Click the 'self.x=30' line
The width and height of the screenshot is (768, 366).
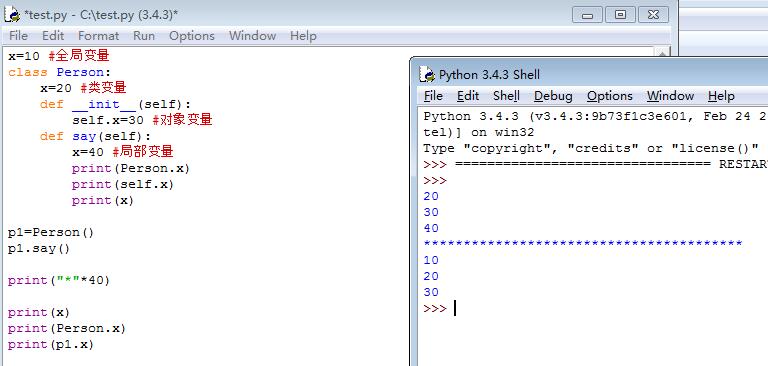click(x=142, y=120)
